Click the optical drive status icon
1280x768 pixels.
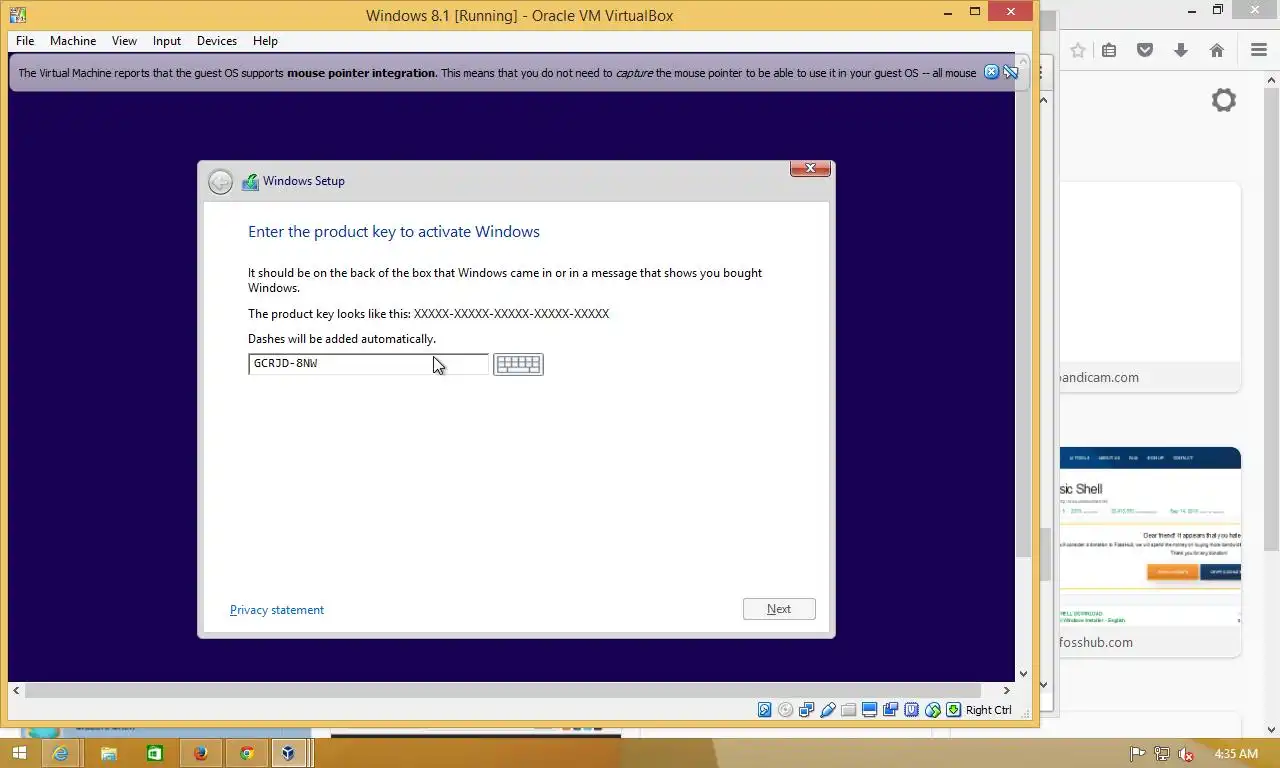click(785, 710)
